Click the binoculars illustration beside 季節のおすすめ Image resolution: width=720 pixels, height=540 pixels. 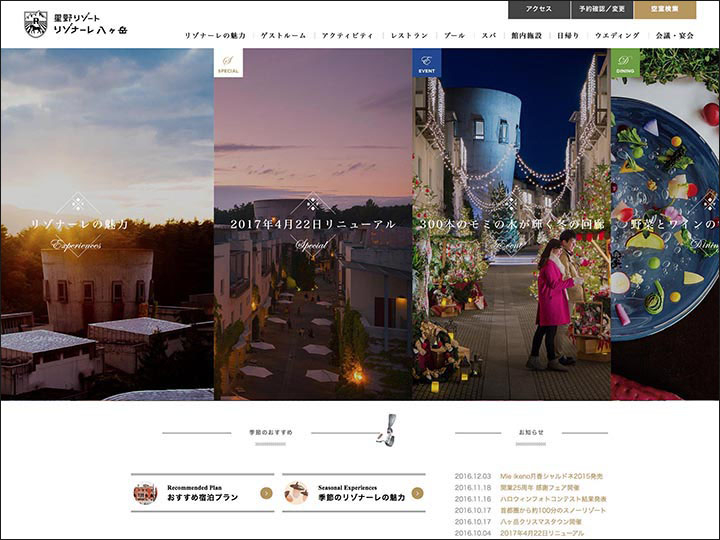click(385, 432)
